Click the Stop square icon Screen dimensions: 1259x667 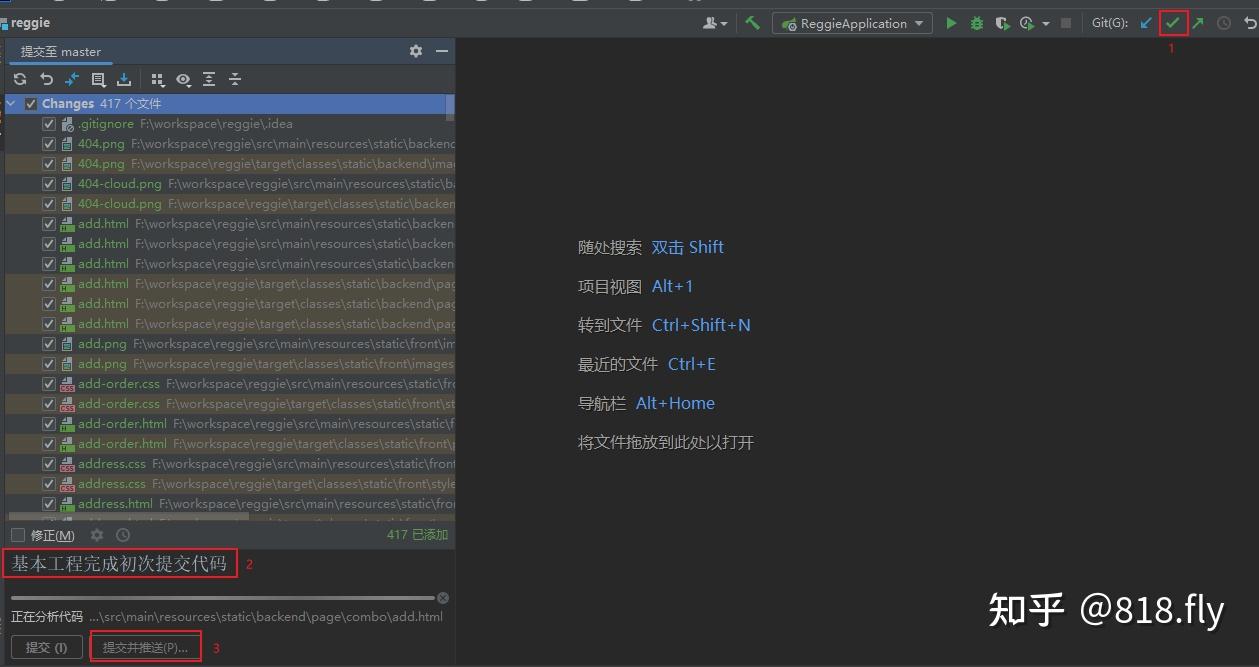[1066, 23]
